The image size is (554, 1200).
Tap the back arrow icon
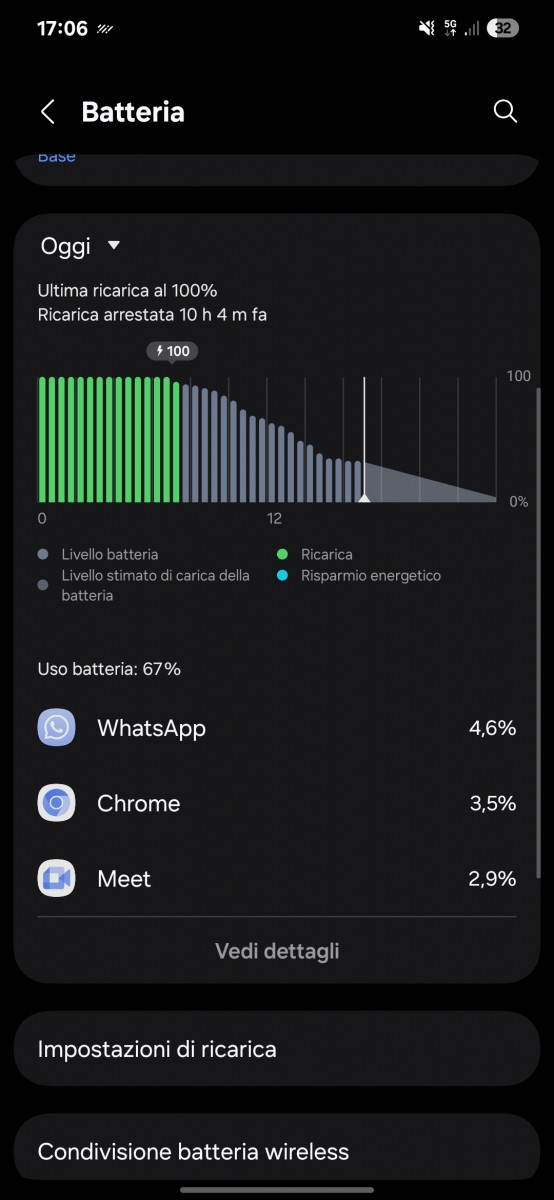pos(47,111)
